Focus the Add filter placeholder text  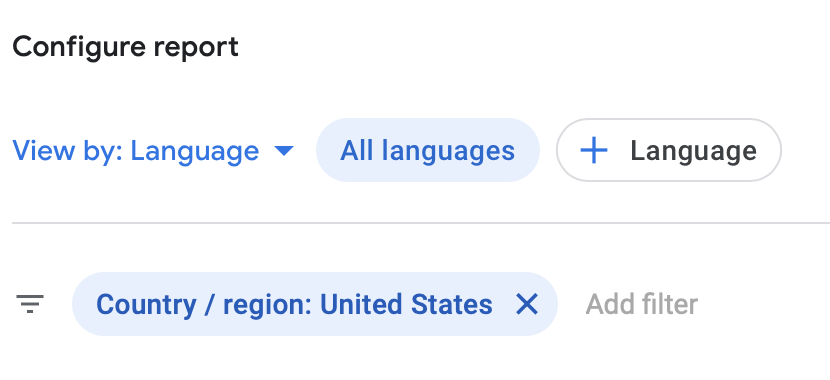(x=642, y=304)
